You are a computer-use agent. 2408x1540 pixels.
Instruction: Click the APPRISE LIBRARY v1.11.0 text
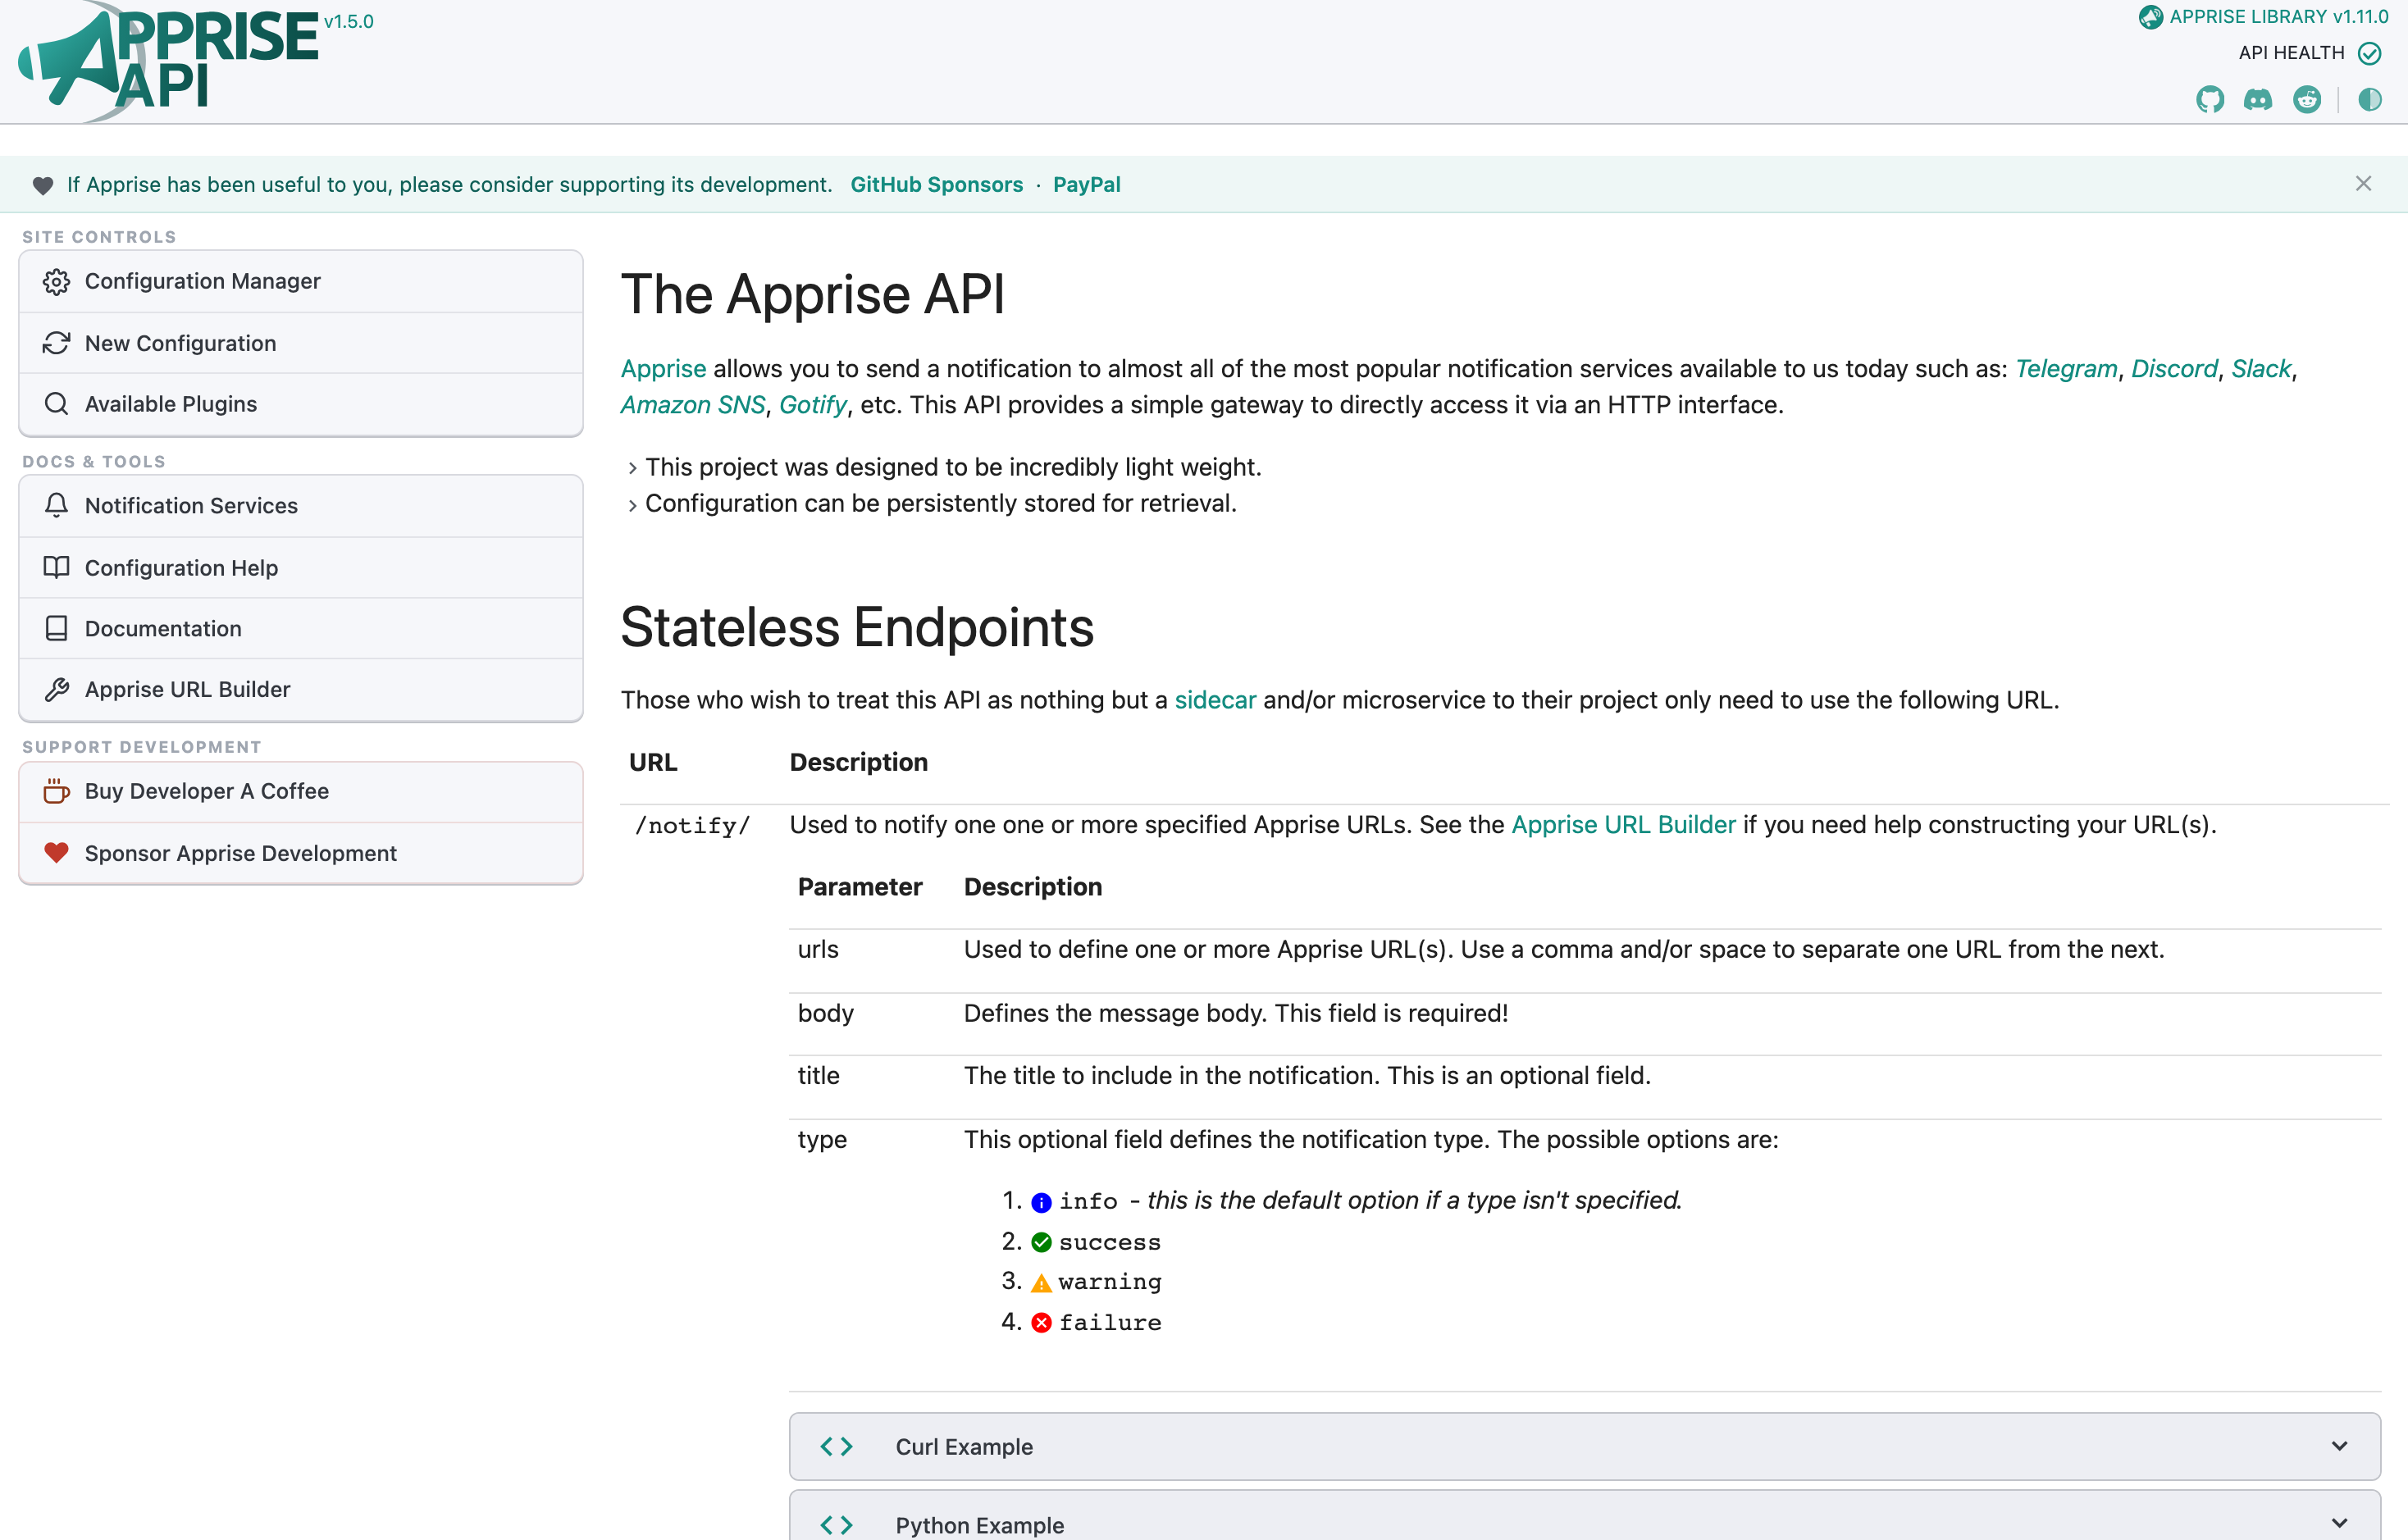(x=2279, y=17)
